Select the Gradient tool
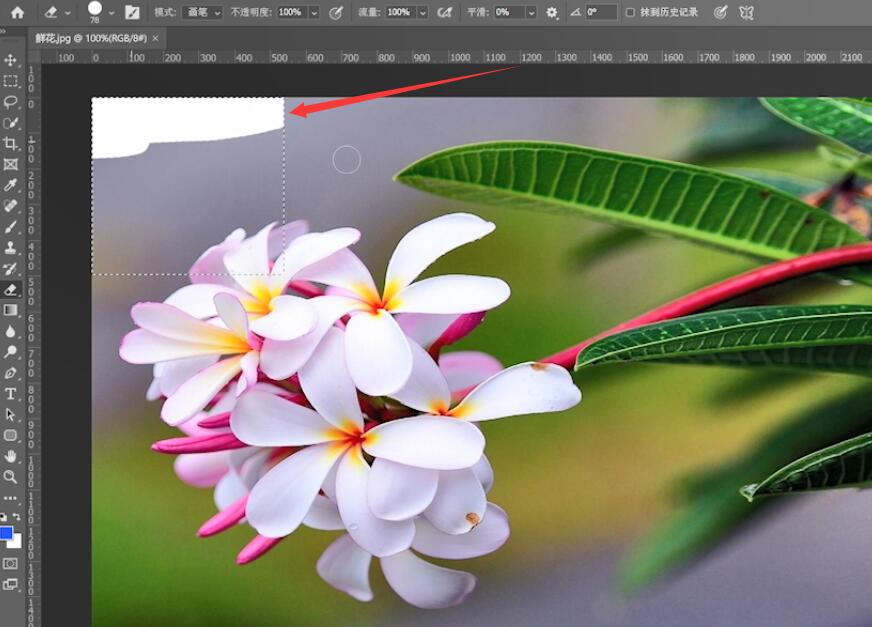Viewport: 872px width, 627px height. [11, 310]
